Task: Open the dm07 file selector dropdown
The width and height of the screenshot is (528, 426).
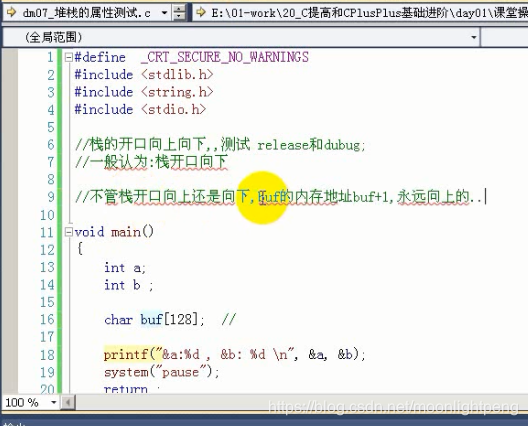Action: click(x=164, y=13)
